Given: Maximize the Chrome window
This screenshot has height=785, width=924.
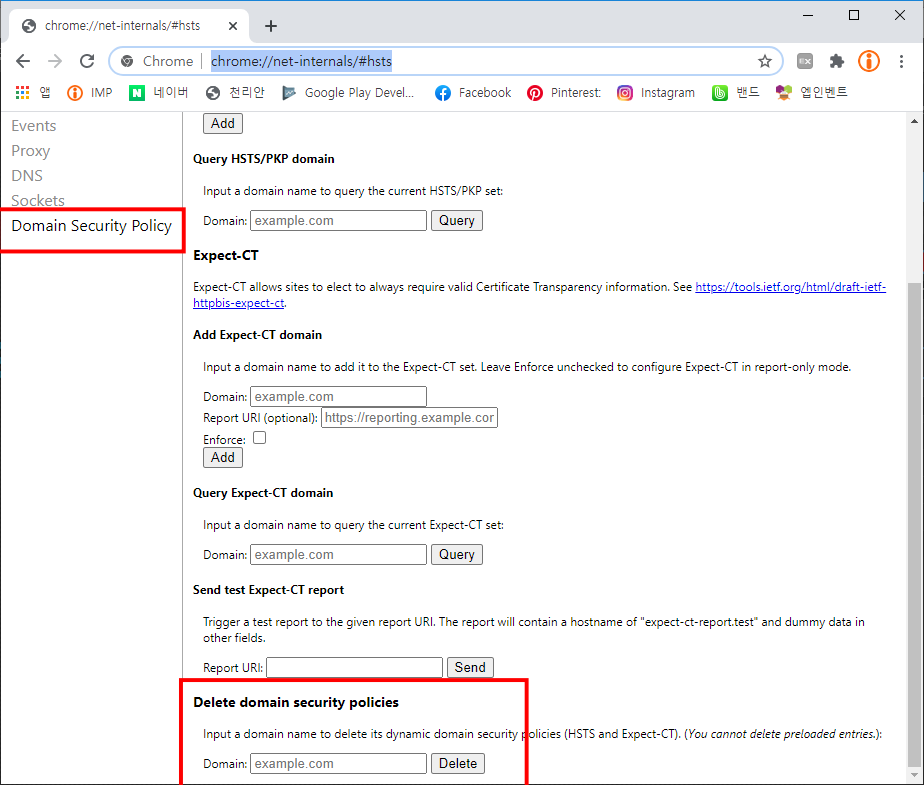Looking at the screenshot, I should 854,15.
